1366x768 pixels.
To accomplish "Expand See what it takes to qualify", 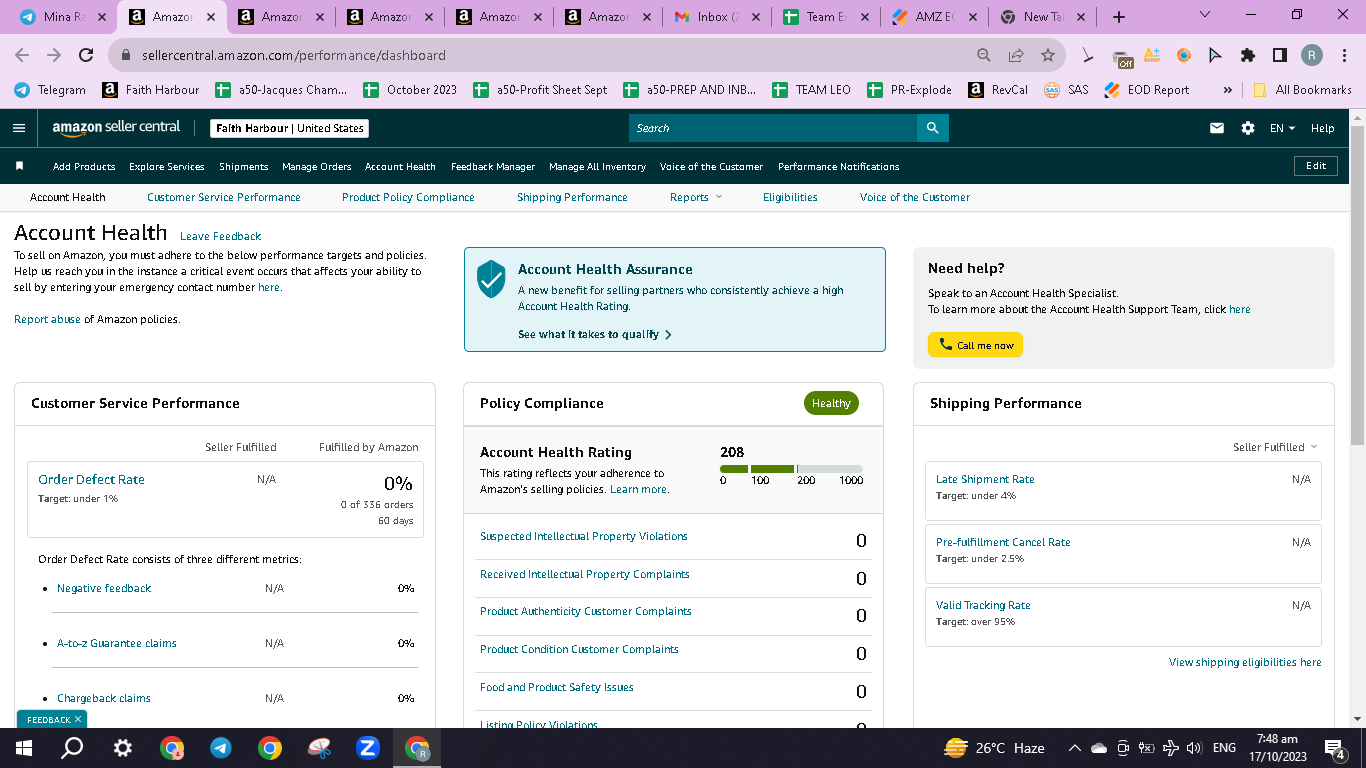I will coord(595,334).
